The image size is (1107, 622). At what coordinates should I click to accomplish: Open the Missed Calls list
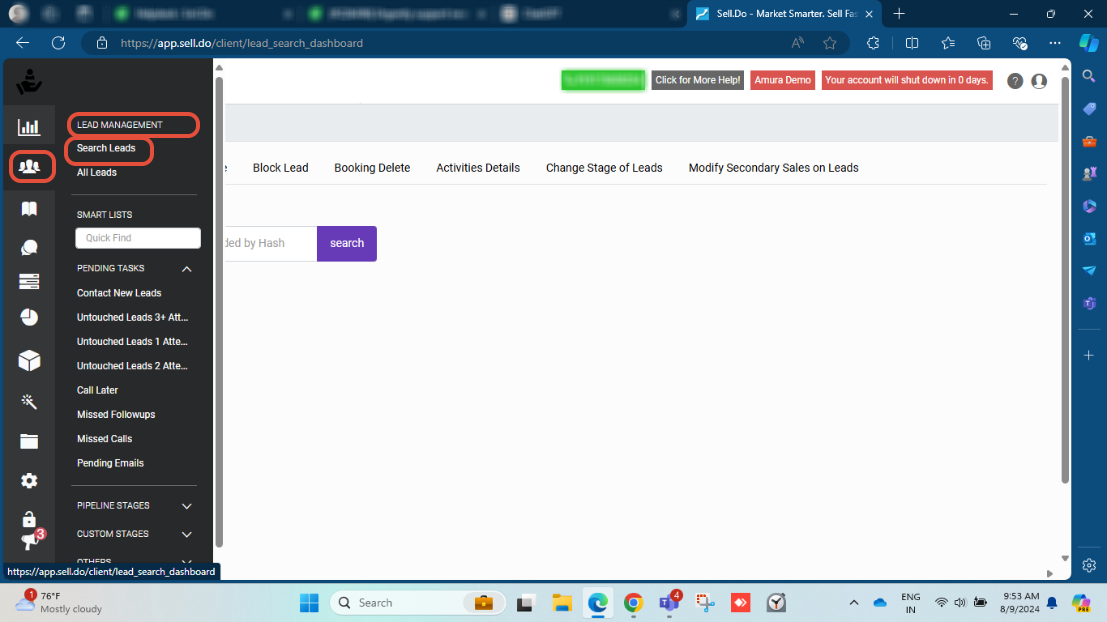point(104,439)
